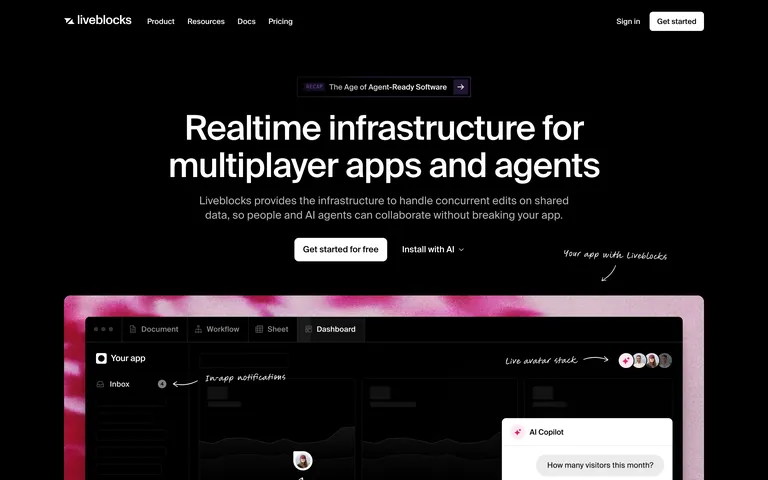The image size is (768, 480).
Task: Open the Pricing page
Action: point(280,22)
